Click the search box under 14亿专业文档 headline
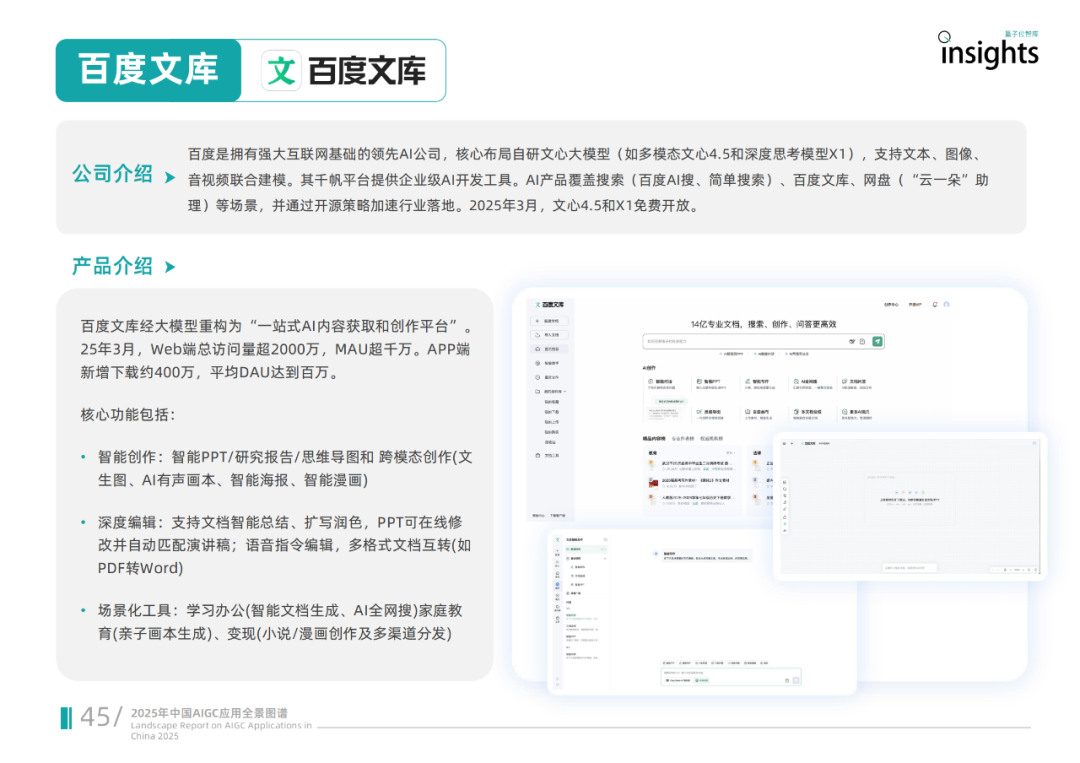The image size is (1080, 763). point(763,341)
